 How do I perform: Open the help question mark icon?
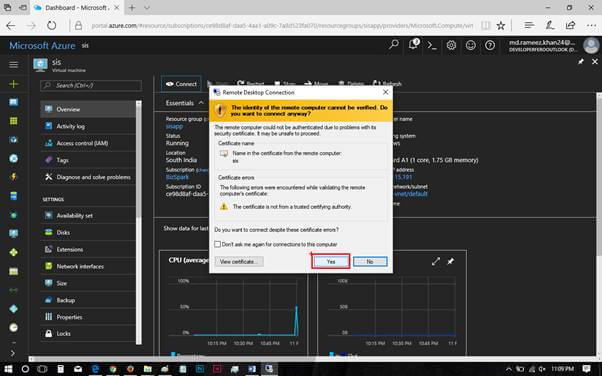490,45
